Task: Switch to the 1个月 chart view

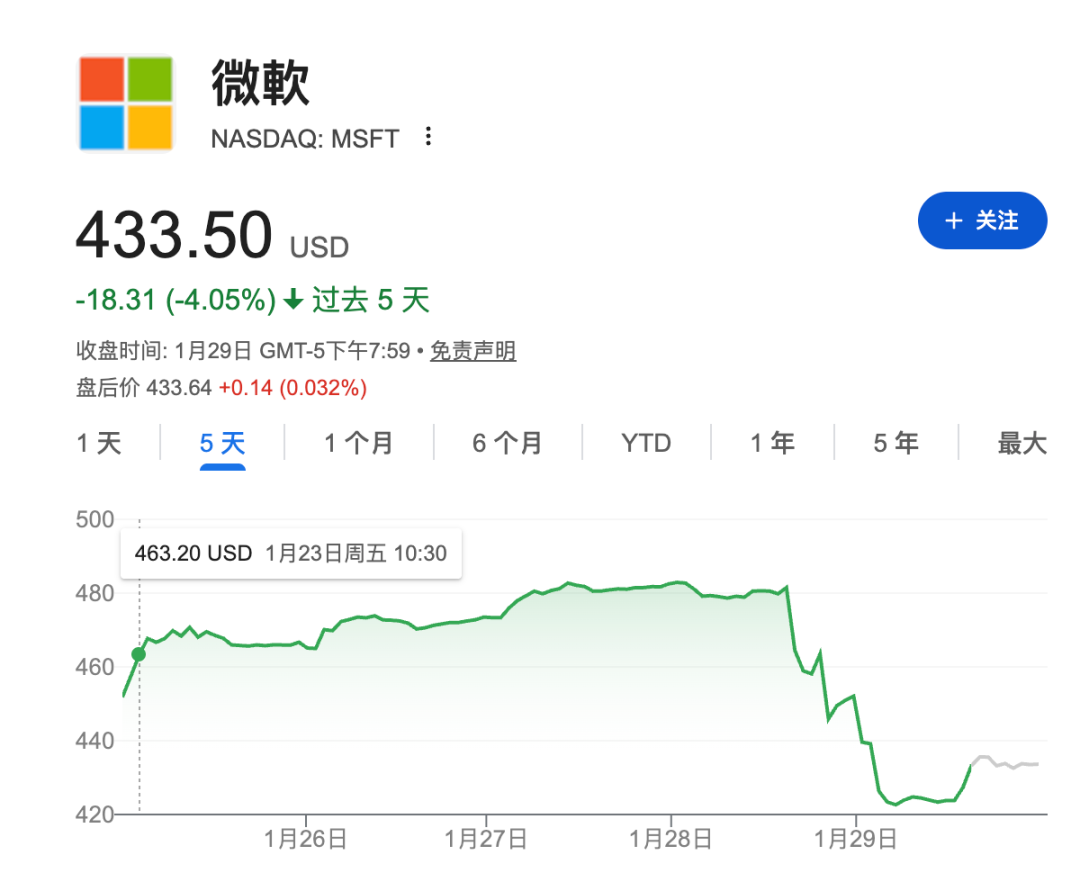Action: 357,443
